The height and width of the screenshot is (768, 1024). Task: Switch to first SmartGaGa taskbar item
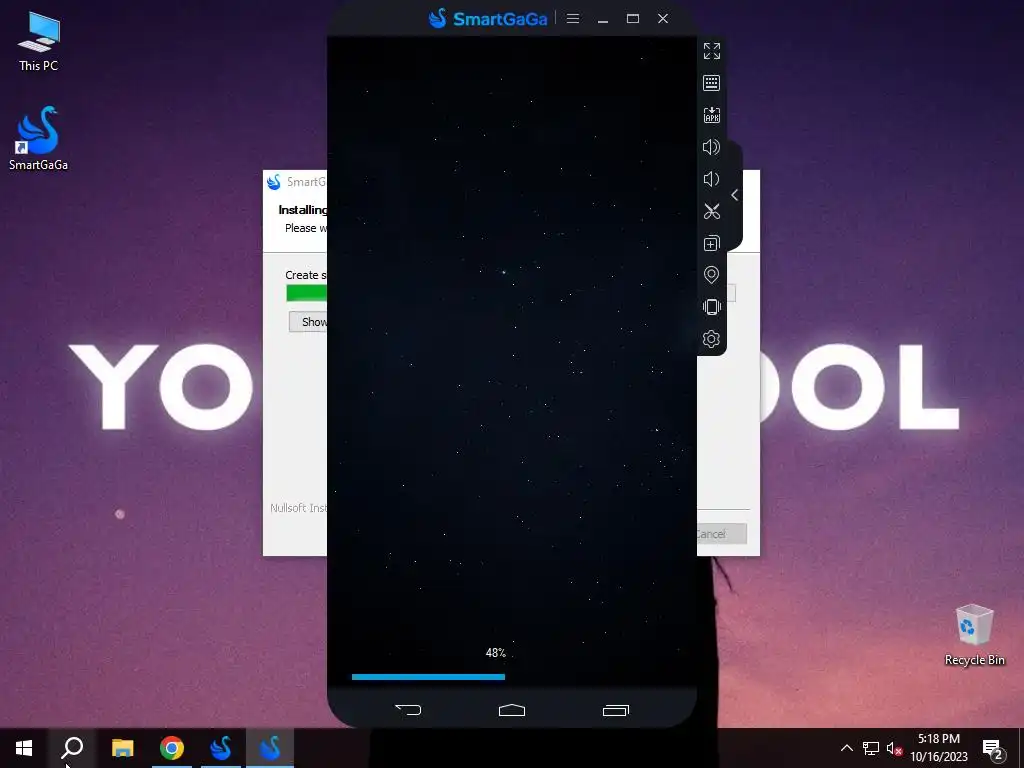pos(221,748)
